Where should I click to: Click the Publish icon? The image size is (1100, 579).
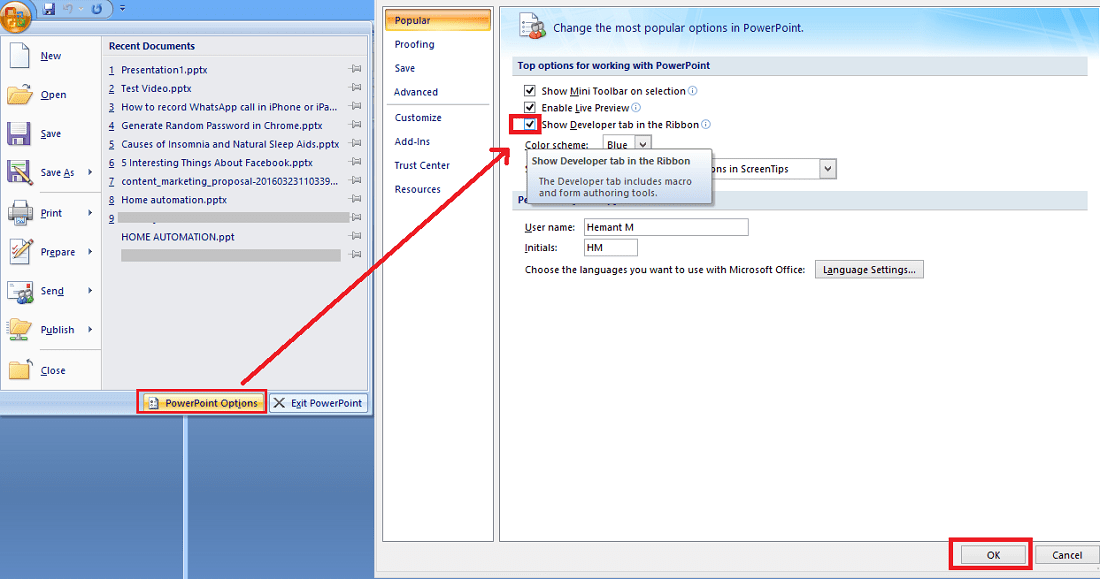pyautogui.click(x=19, y=329)
